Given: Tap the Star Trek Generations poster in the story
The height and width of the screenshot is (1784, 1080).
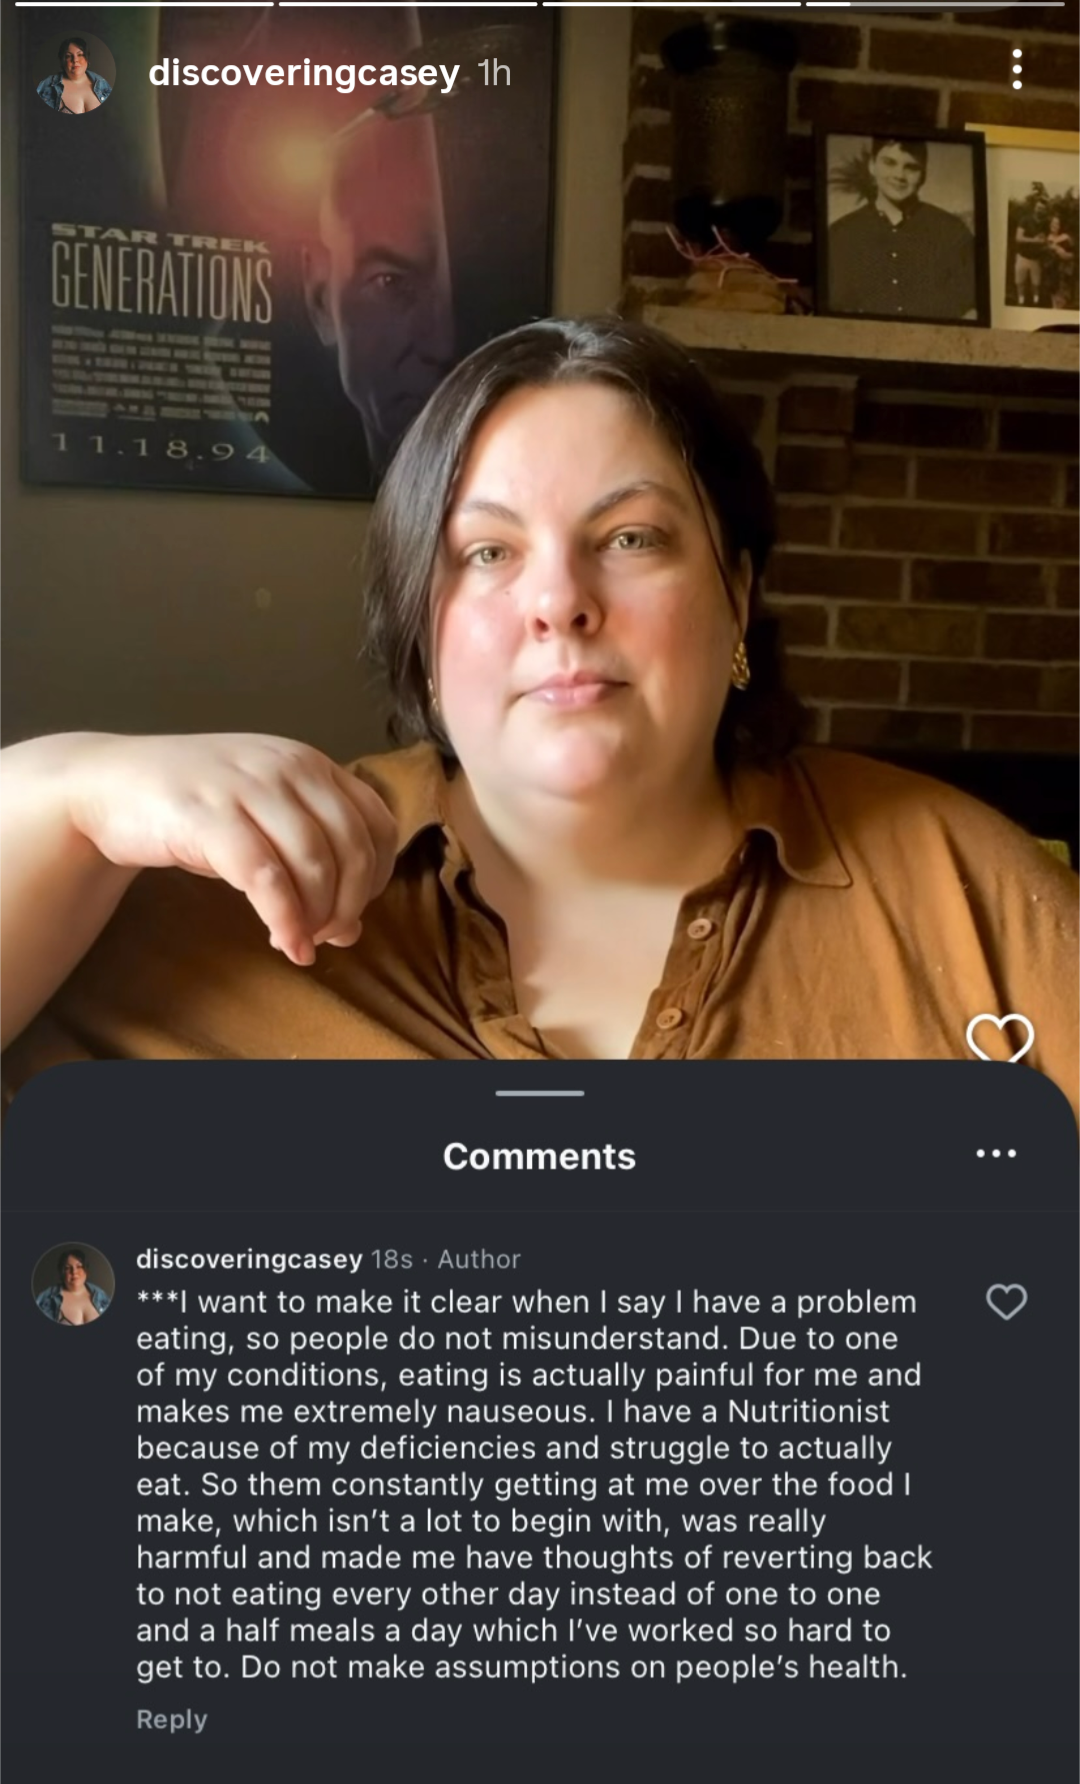Looking at the screenshot, I should (285, 250).
